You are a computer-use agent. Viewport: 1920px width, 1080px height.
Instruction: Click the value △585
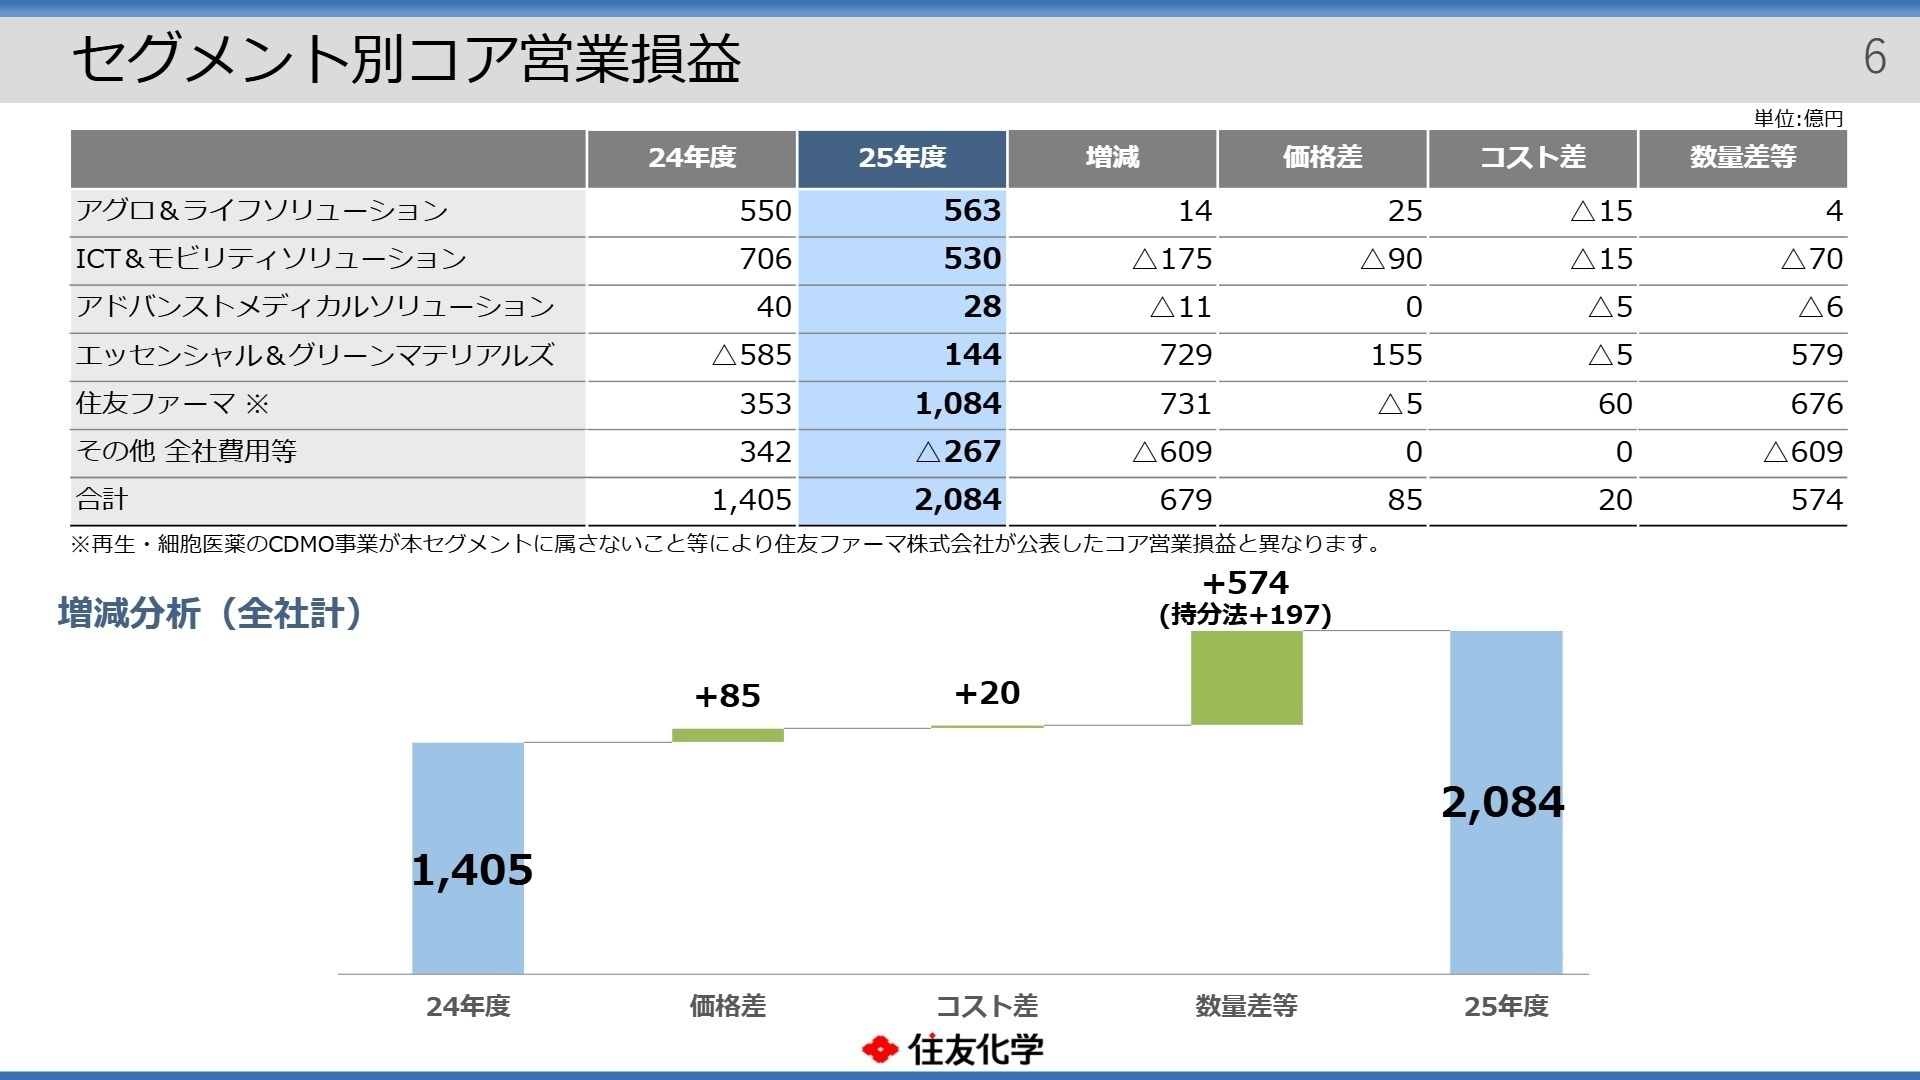pos(751,355)
